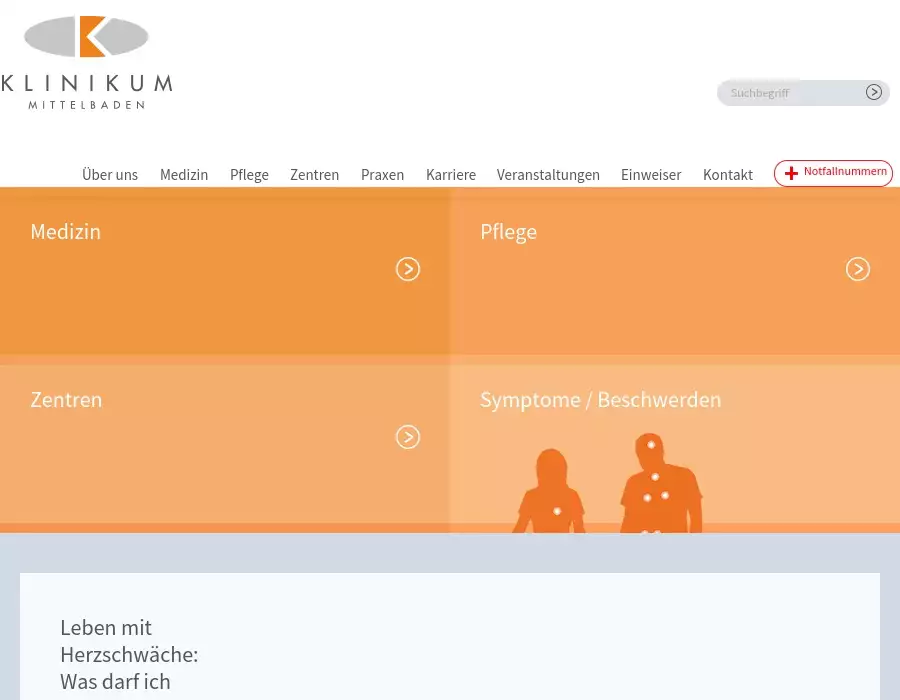Navigate to the Karriere page
The height and width of the screenshot is (700, 900).
point(451,175)
